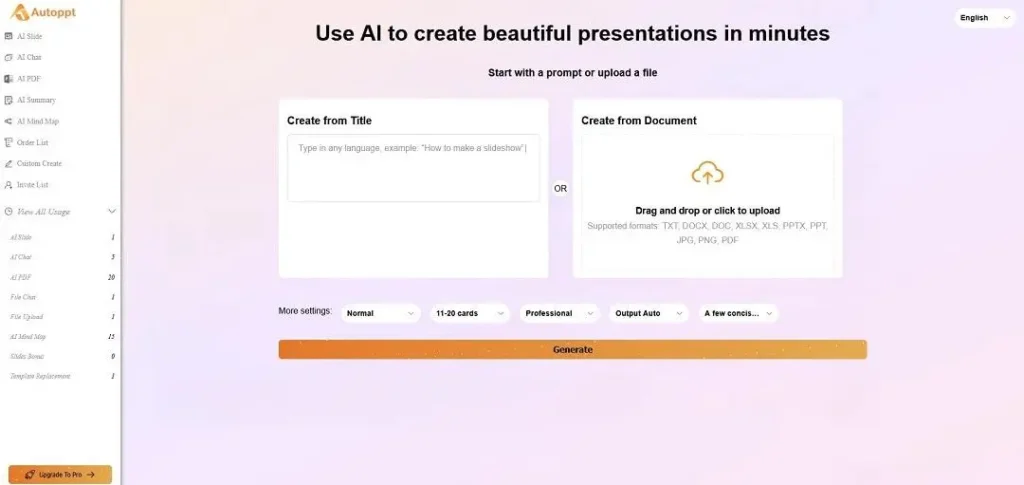Click the Custom Create pencil icon
The height and width of the screenshot is (485, 1024).
(x=8, y=164)
